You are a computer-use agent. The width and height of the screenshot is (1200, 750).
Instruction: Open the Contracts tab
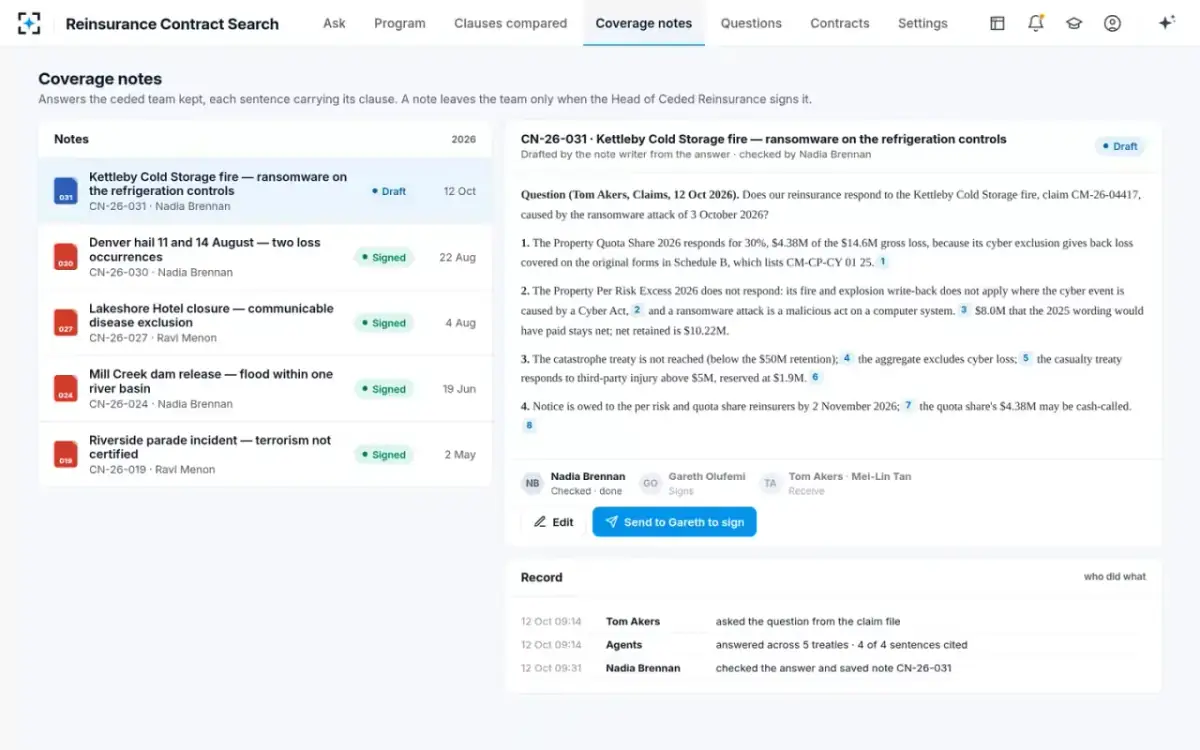pos(840,23)
